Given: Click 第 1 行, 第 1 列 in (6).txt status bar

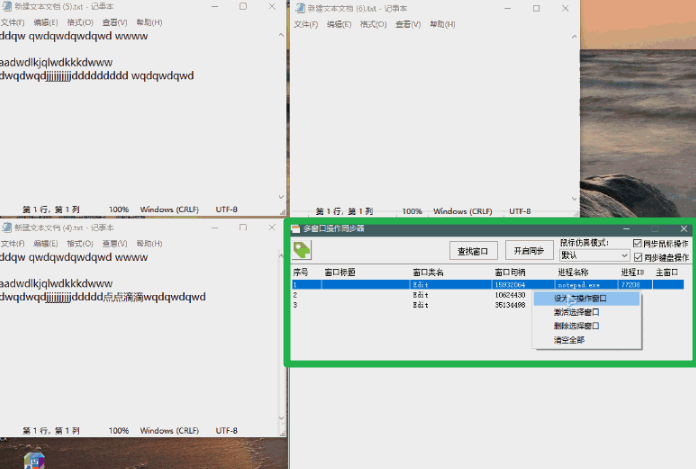Looking at the screenshot, I should [x=344, y=211].
